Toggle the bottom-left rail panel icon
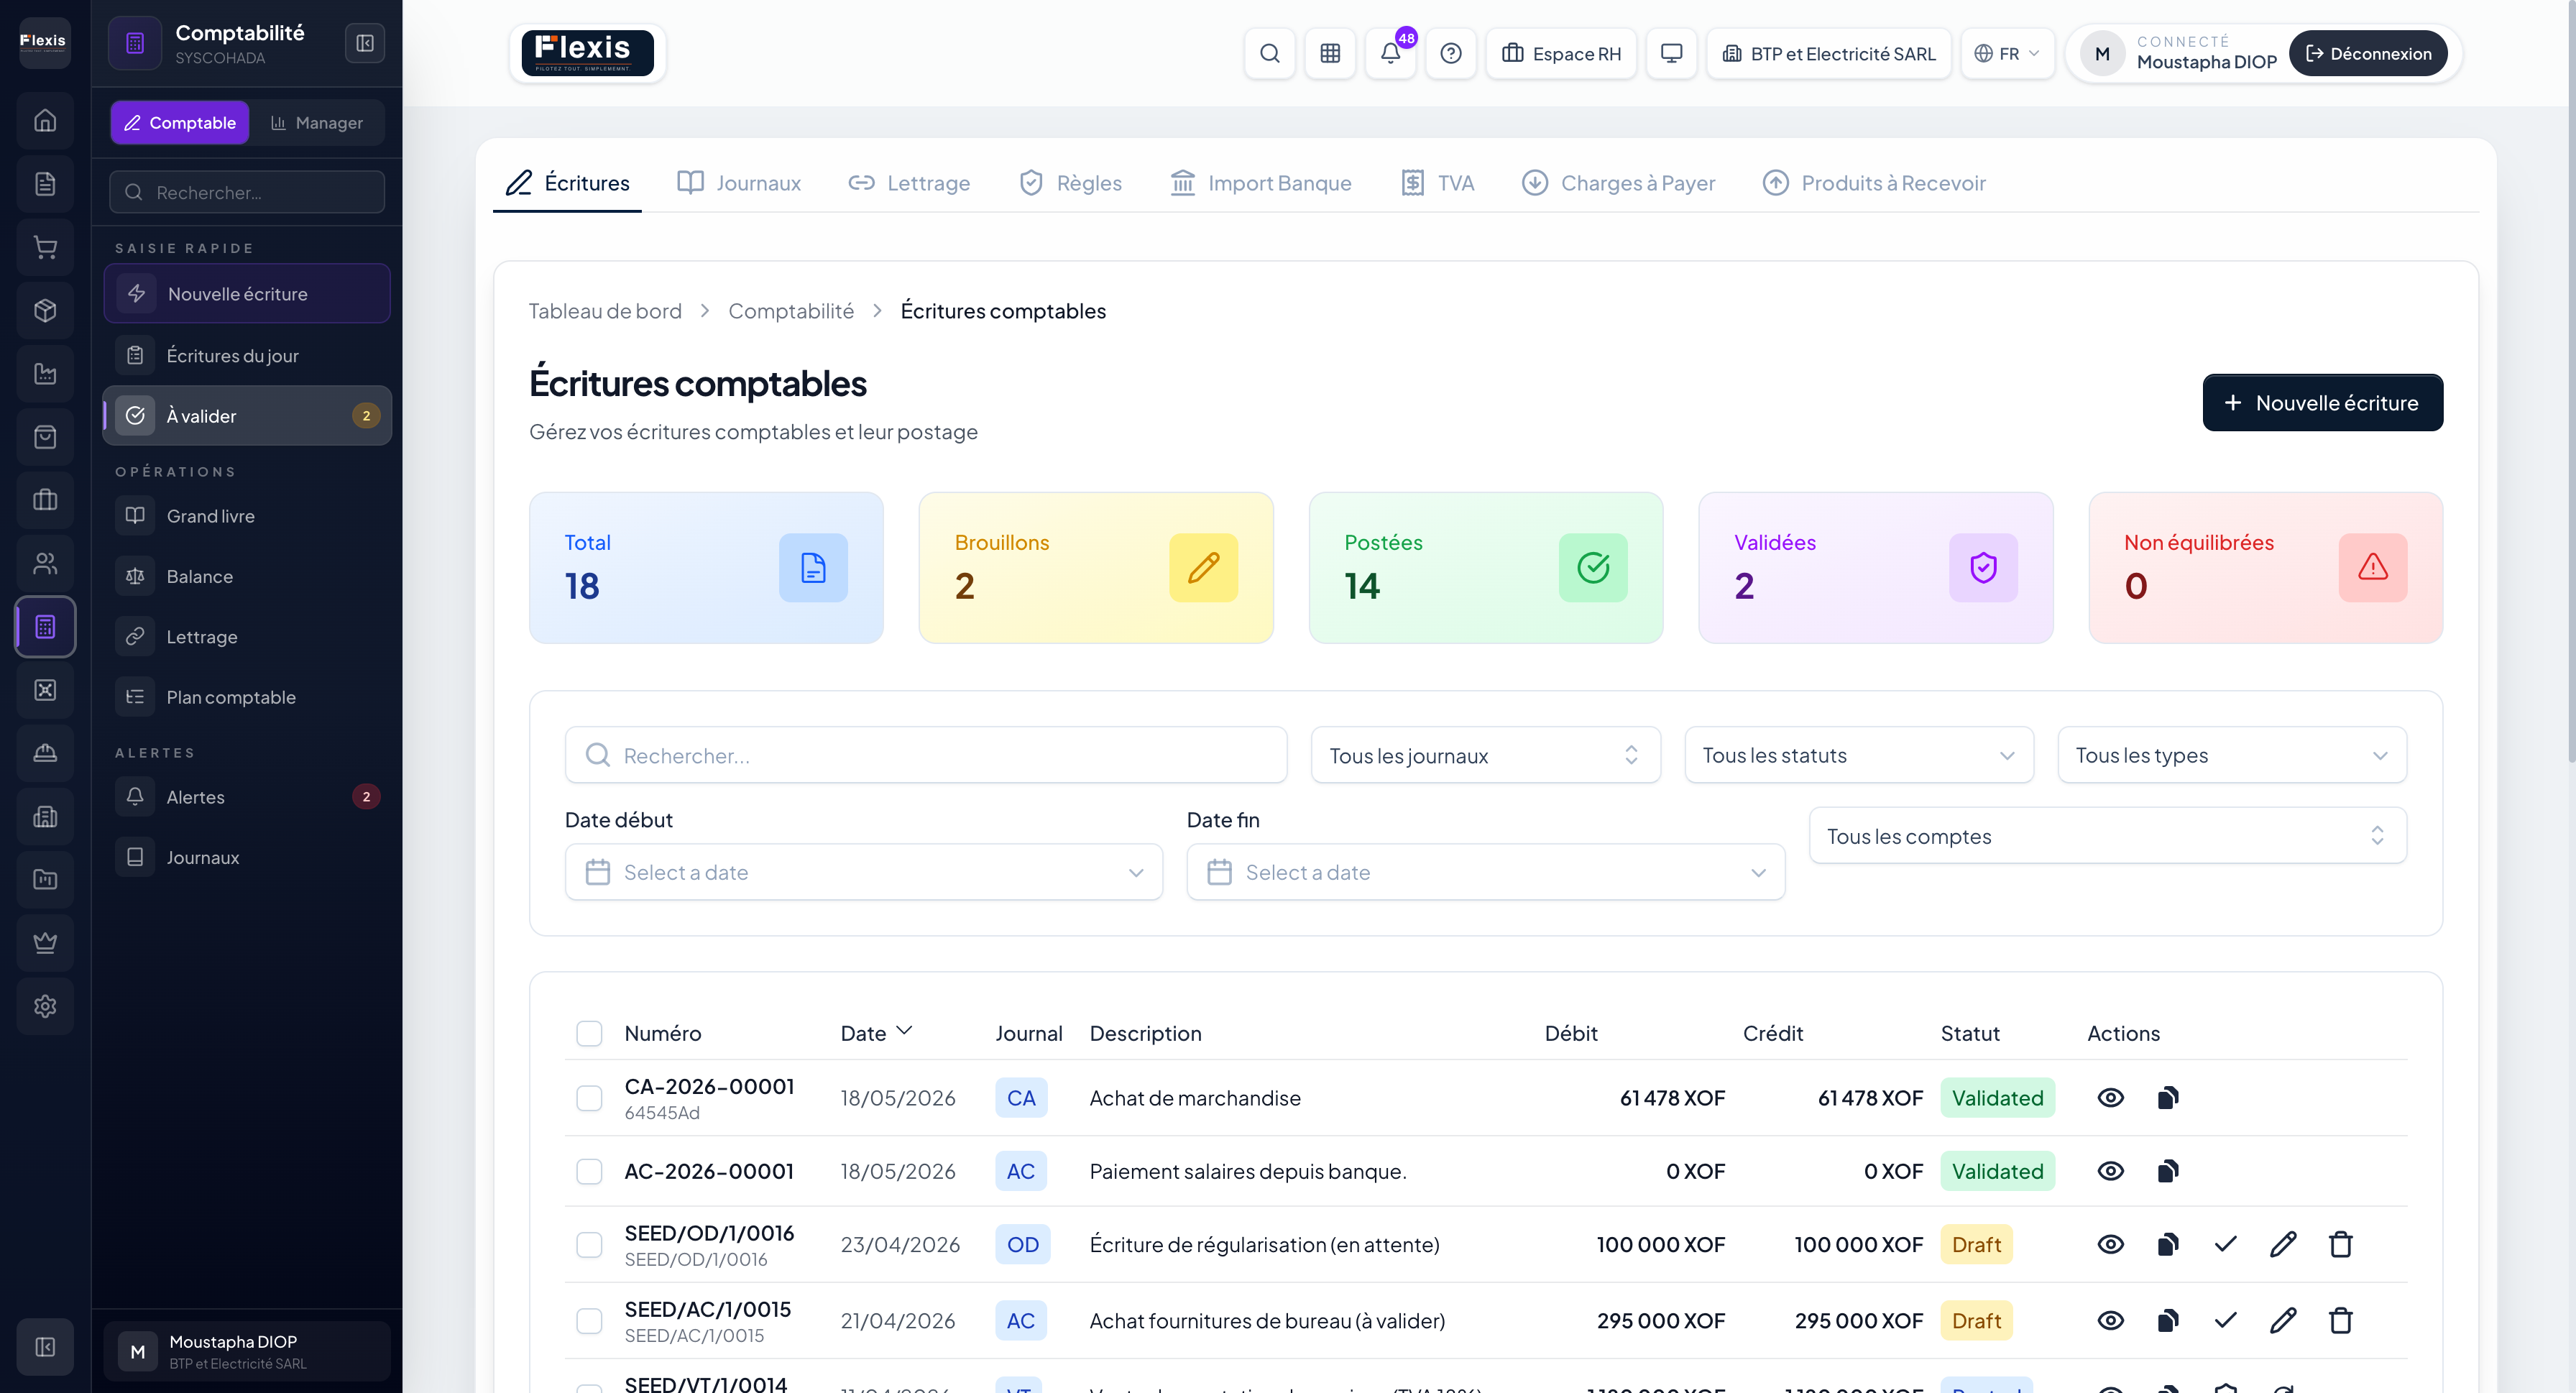Image resolution: width=2576 pixels, height=1393 pixels. (x=45, y=1347)
